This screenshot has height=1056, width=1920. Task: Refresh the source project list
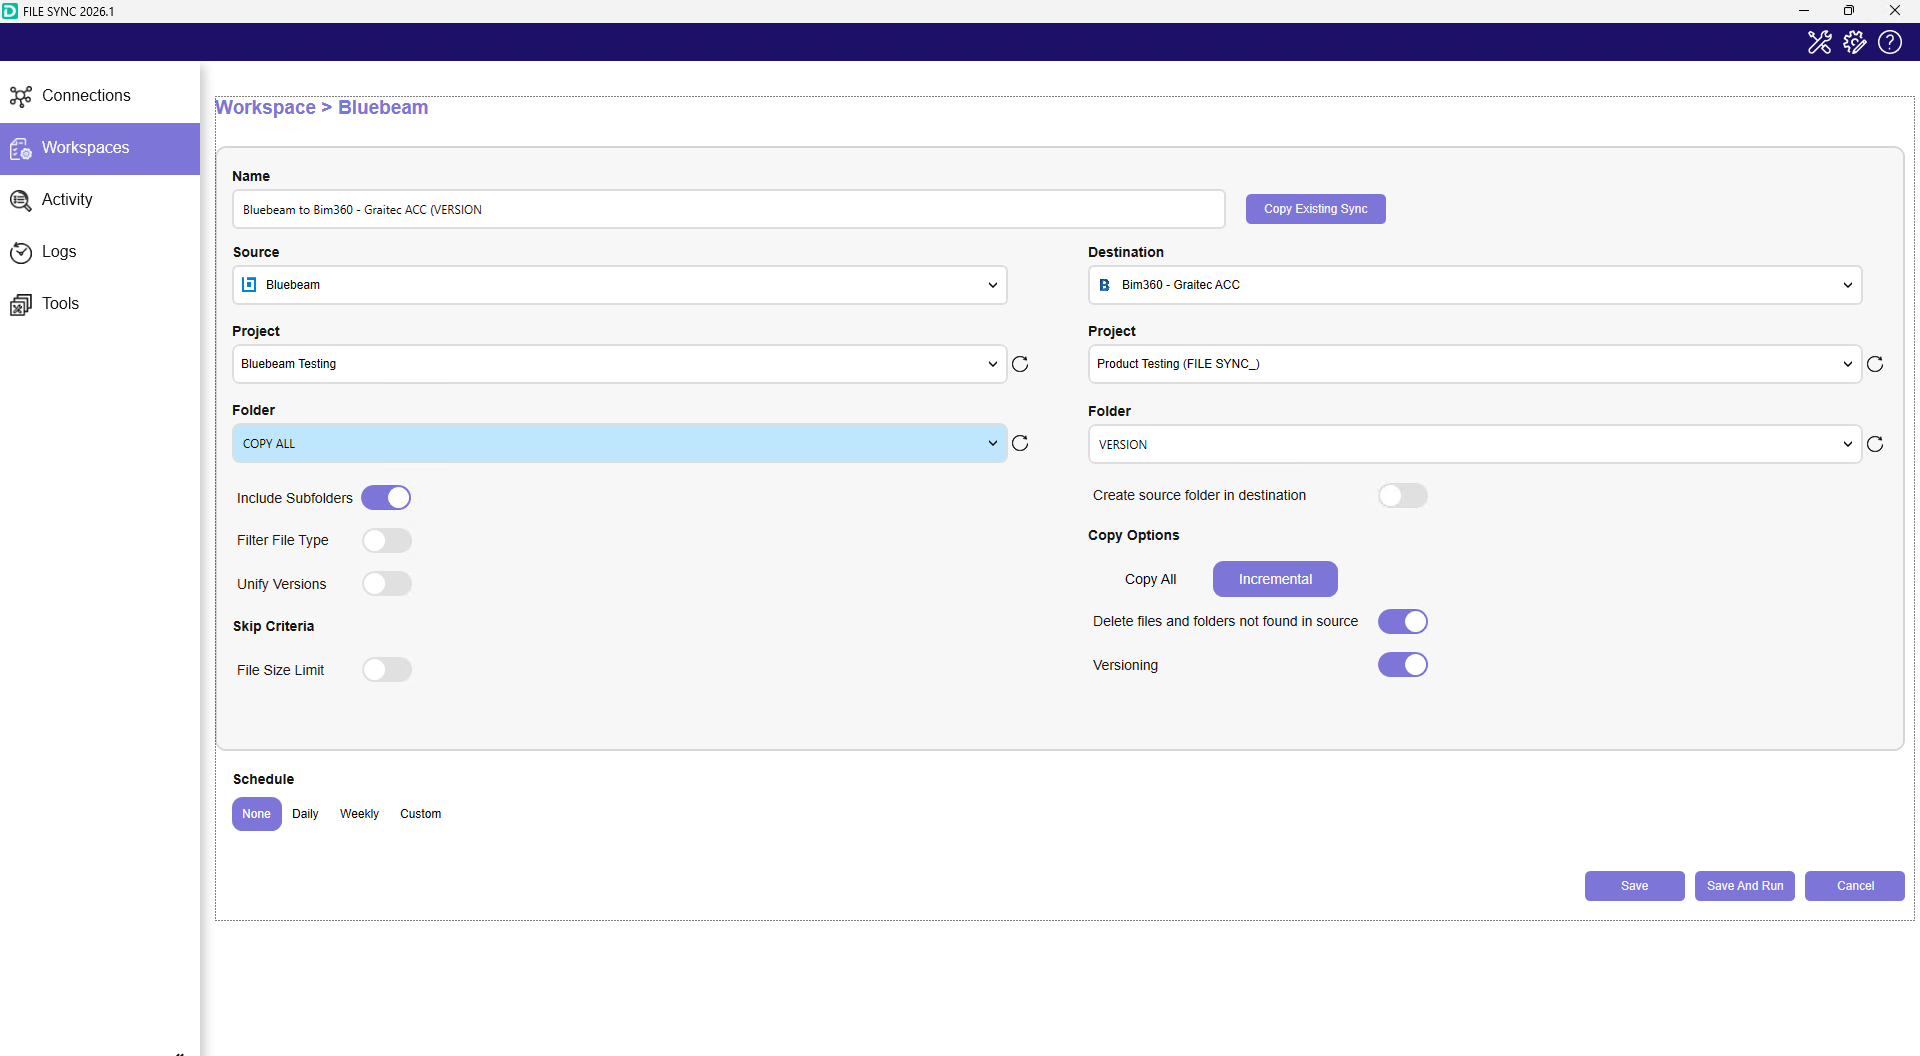[1020, 364]
